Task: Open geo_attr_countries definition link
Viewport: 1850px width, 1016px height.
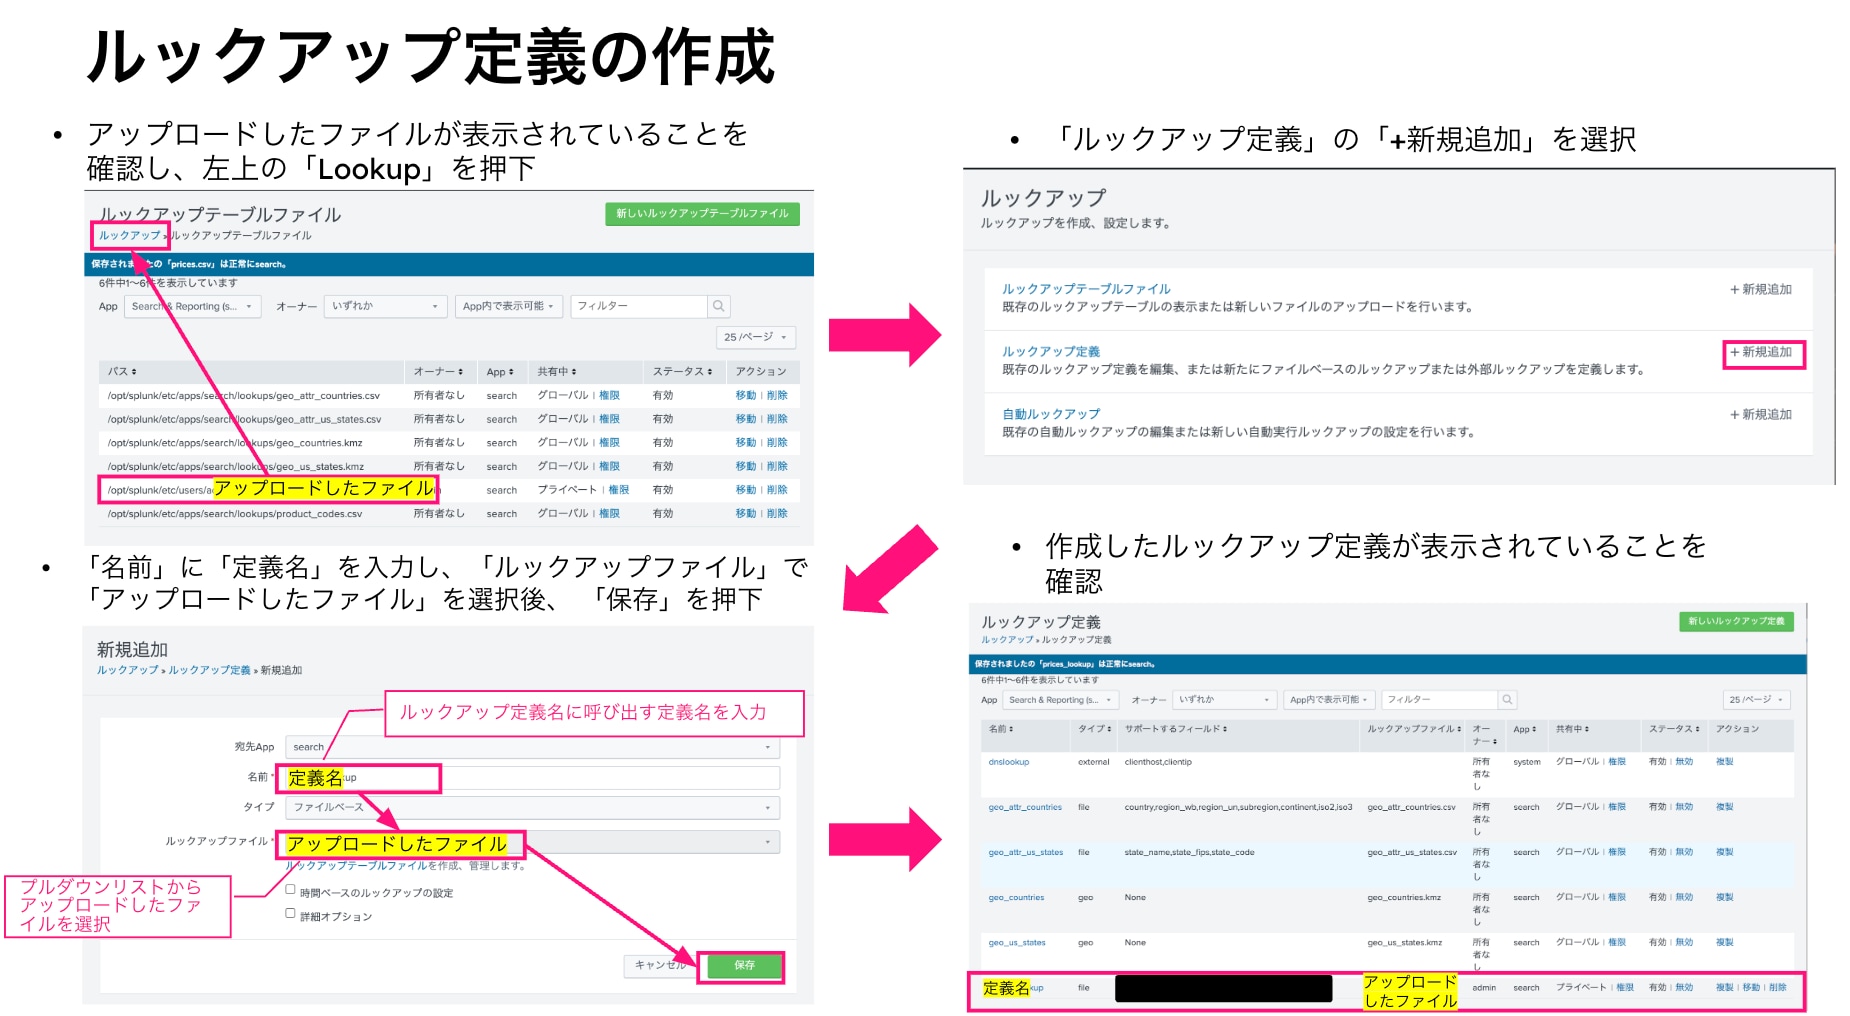Action: tap(1025, 807)
